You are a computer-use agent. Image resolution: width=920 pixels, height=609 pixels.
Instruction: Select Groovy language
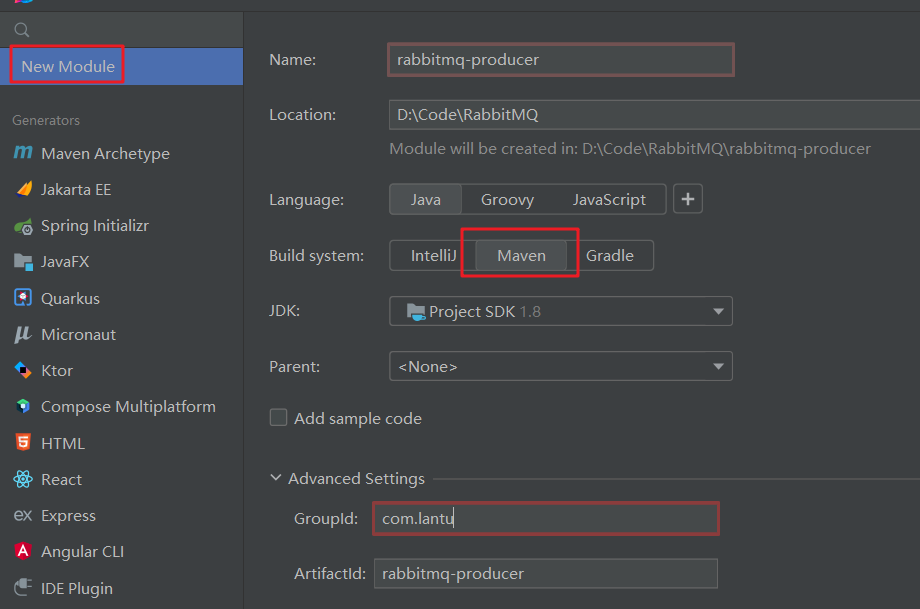(508, 199)
